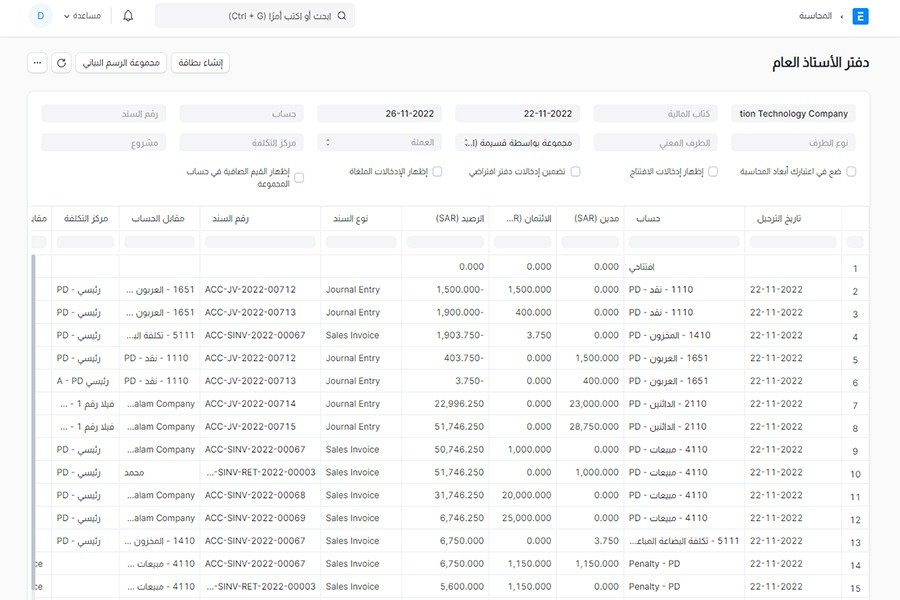Image resolution: width=900 pixels, height=600 pixels.
Task: Click the 22-11-2022 from-date field
Action: coord(517,114)
